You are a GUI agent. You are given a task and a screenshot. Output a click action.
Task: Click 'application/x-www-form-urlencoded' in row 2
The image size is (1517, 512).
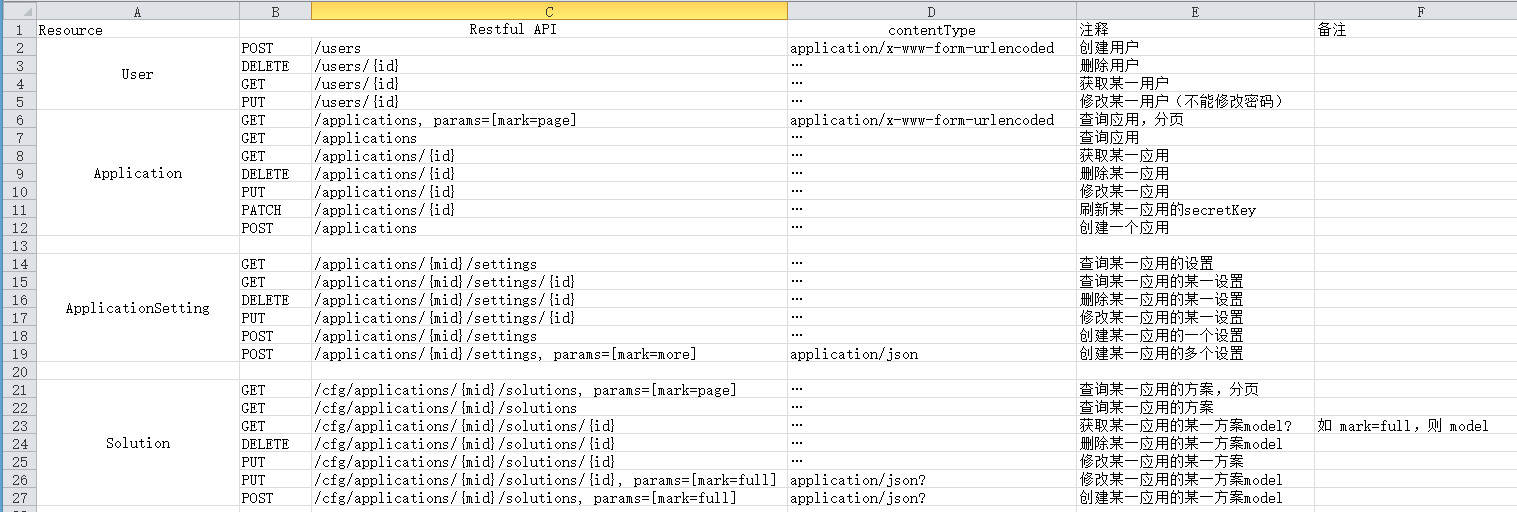point(932,48)
